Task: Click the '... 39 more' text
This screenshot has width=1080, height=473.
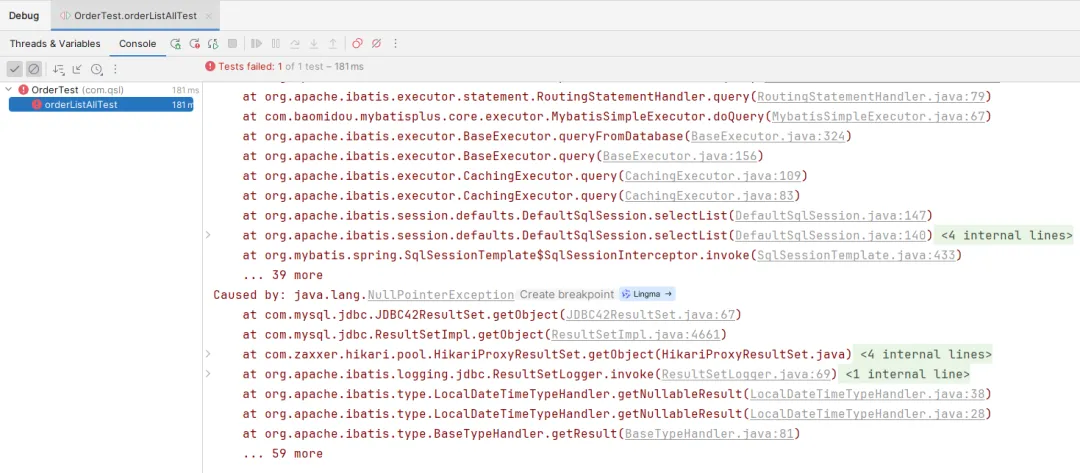Action: [x=282, y=275]
